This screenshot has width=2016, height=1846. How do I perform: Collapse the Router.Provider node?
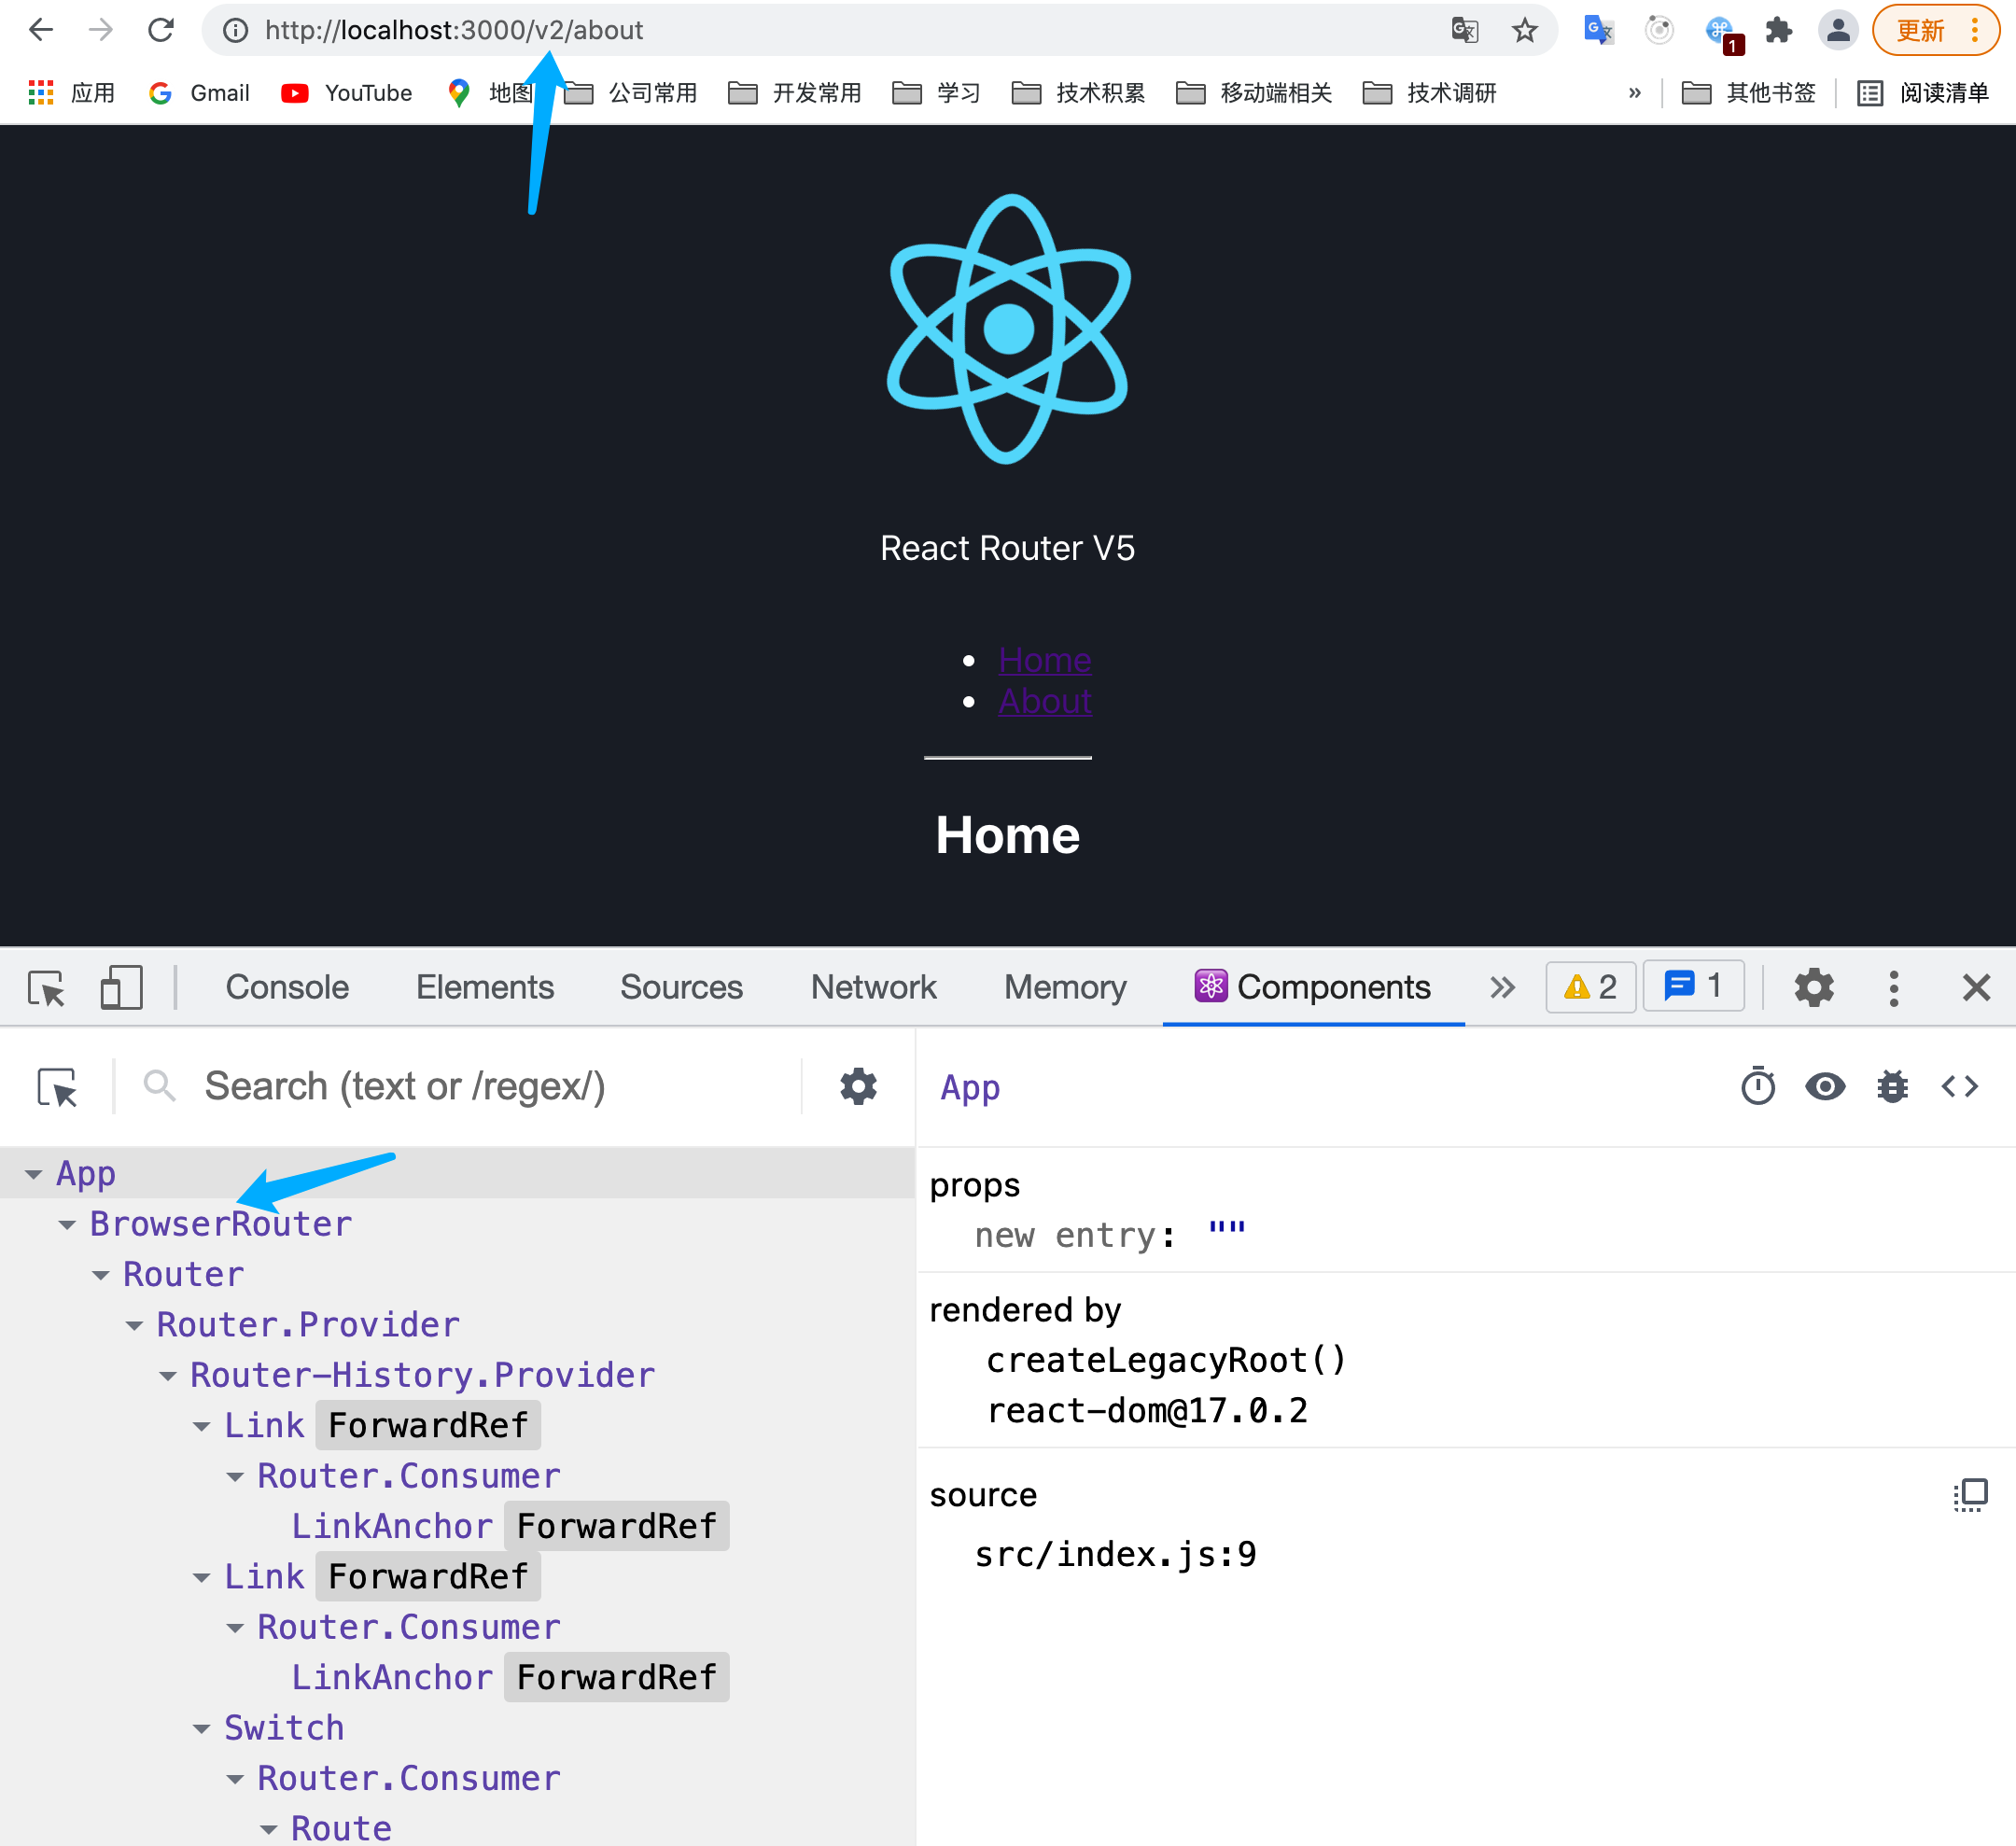coord(134,1326)
